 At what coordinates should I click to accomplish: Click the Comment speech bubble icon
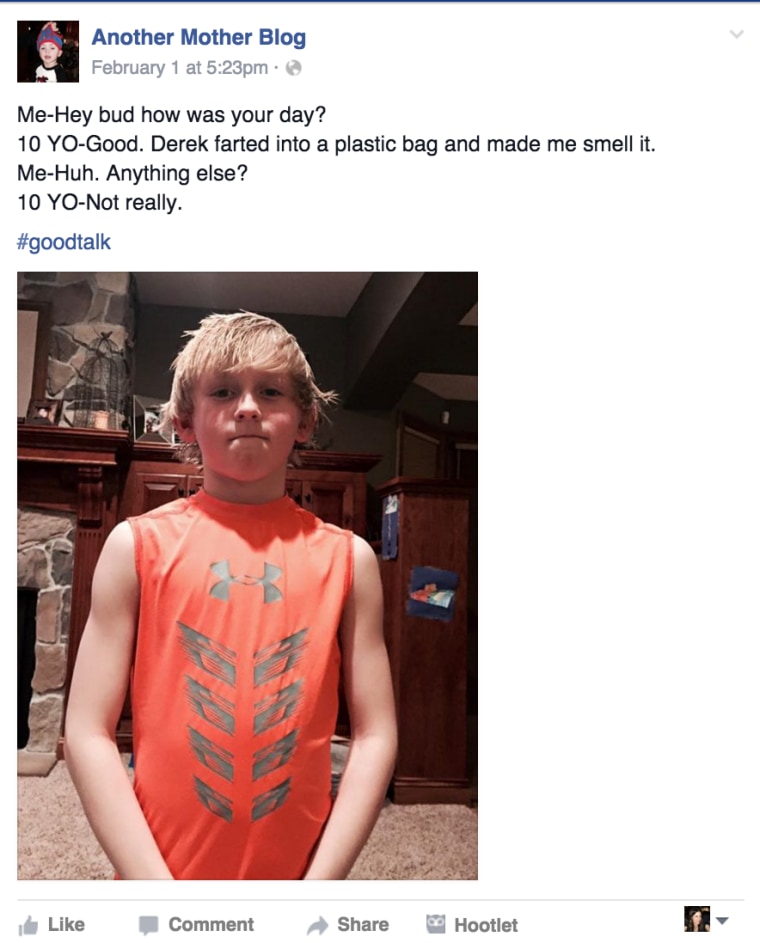click(148, 925)
